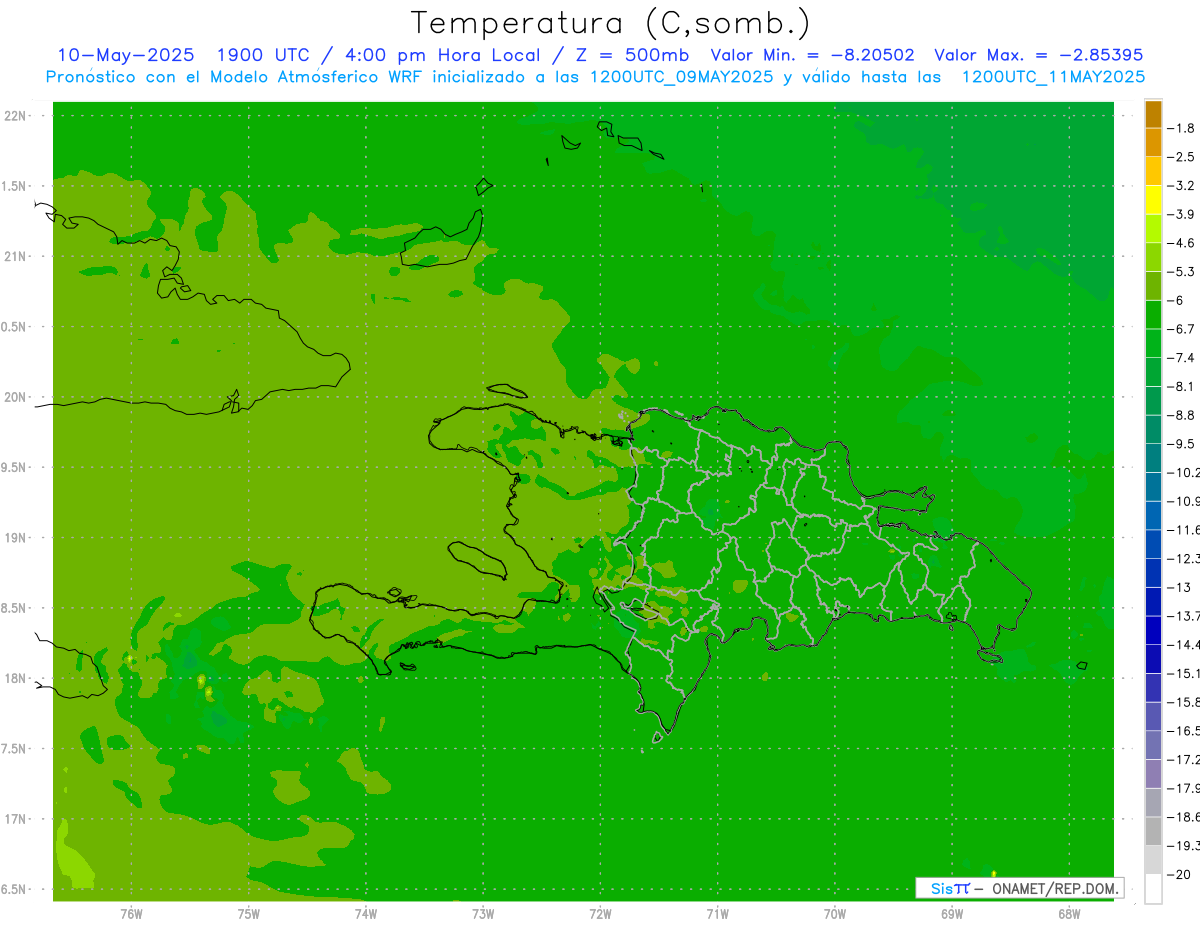Image resolution: width=1200 pixels, height=927 pixels.
Task: Click the amber swatch between -2.5 and -3.2
Action: 1153,171
